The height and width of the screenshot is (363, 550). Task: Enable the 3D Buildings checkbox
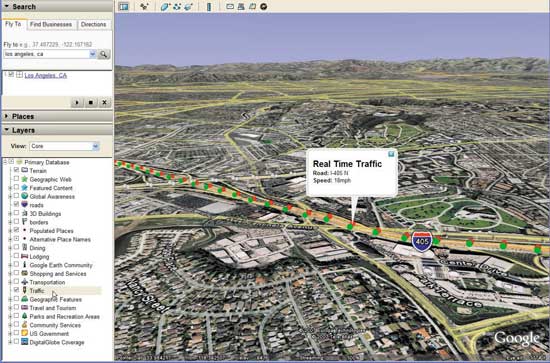coord(16,213)
